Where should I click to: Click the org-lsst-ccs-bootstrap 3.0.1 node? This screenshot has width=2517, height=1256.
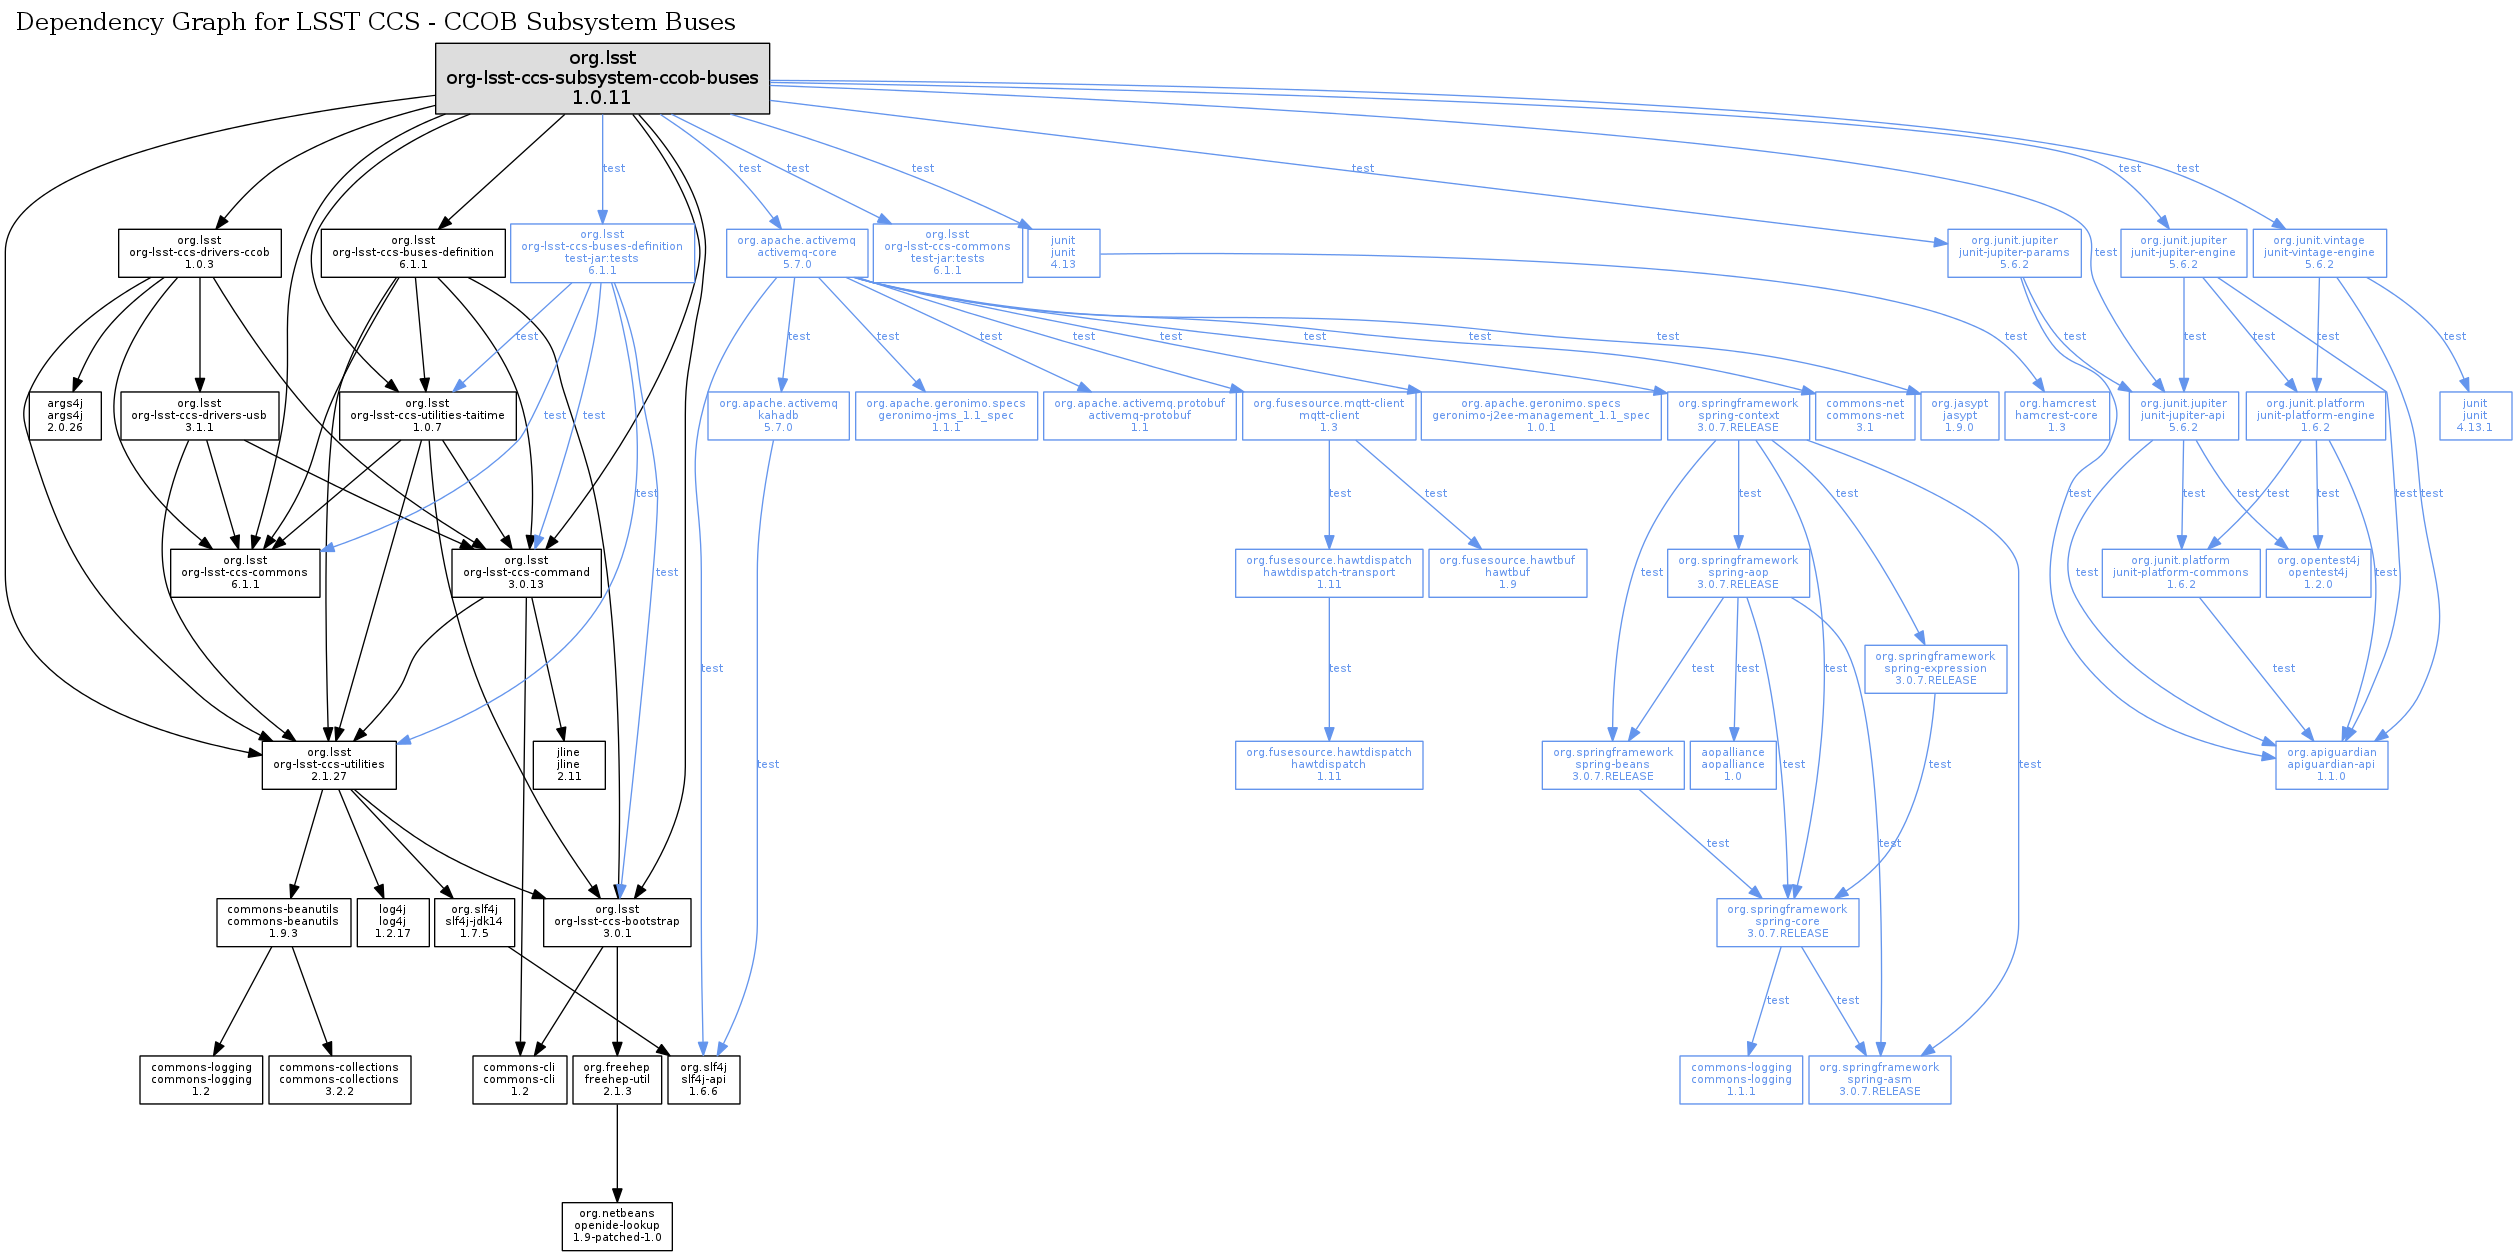[617, 922]
